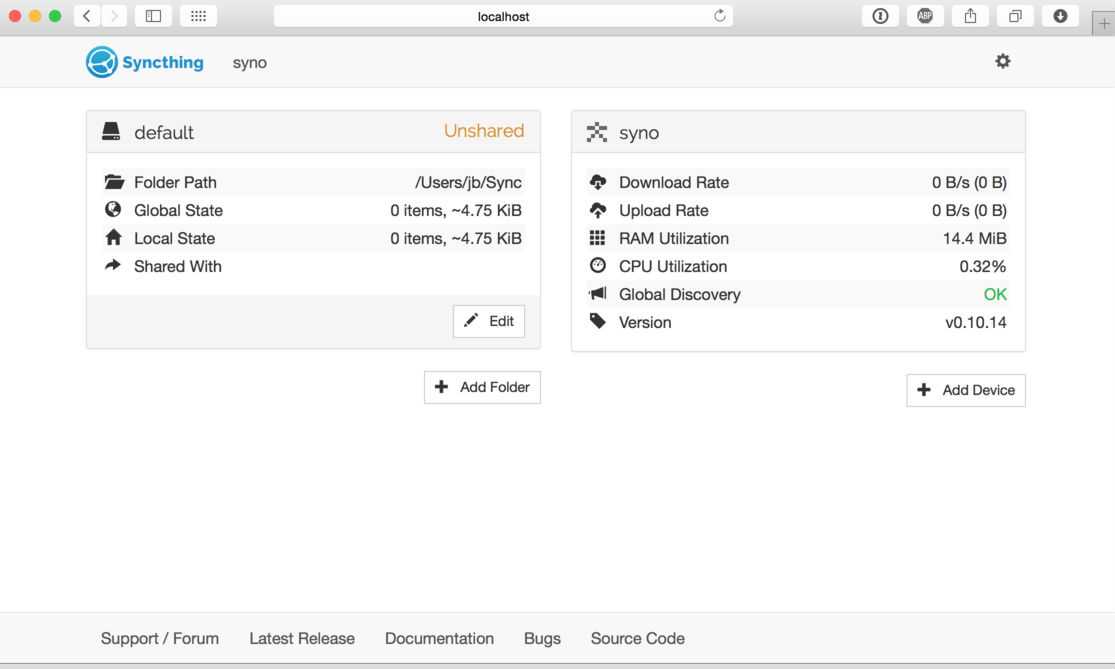Click the CPU utilization clock icon
Image resolution: width=1115 pixels, height=669 pixels.
(x=598, y=265)
